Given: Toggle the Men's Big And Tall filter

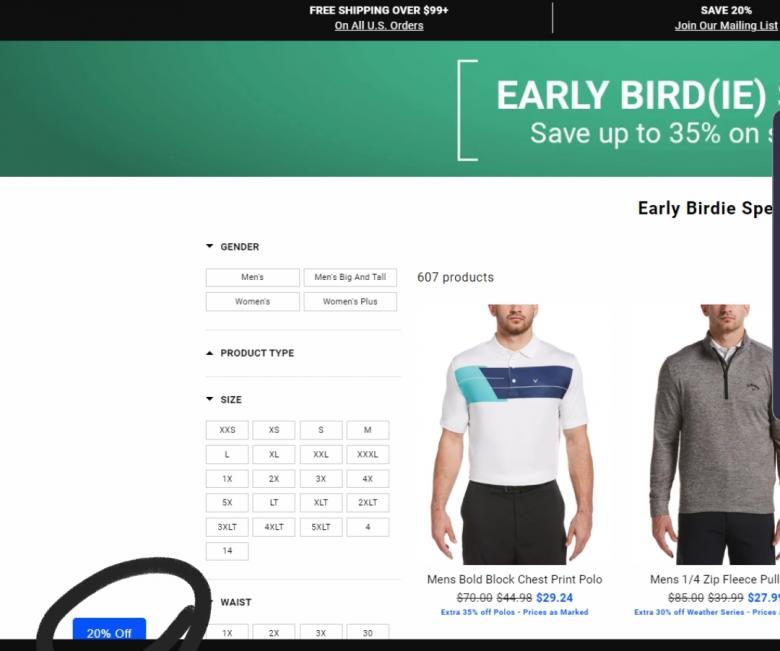Looking at the screenshot, I should 350,278.
